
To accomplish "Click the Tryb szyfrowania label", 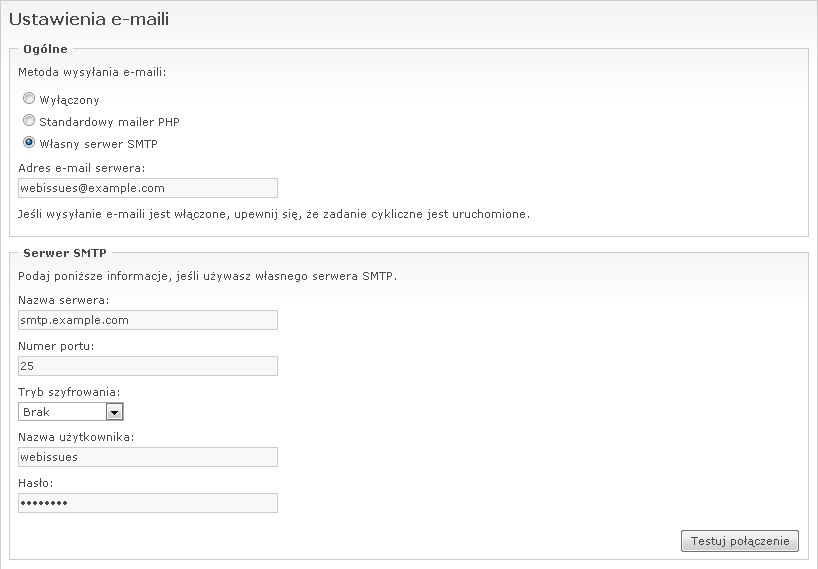I will (70, 391).
